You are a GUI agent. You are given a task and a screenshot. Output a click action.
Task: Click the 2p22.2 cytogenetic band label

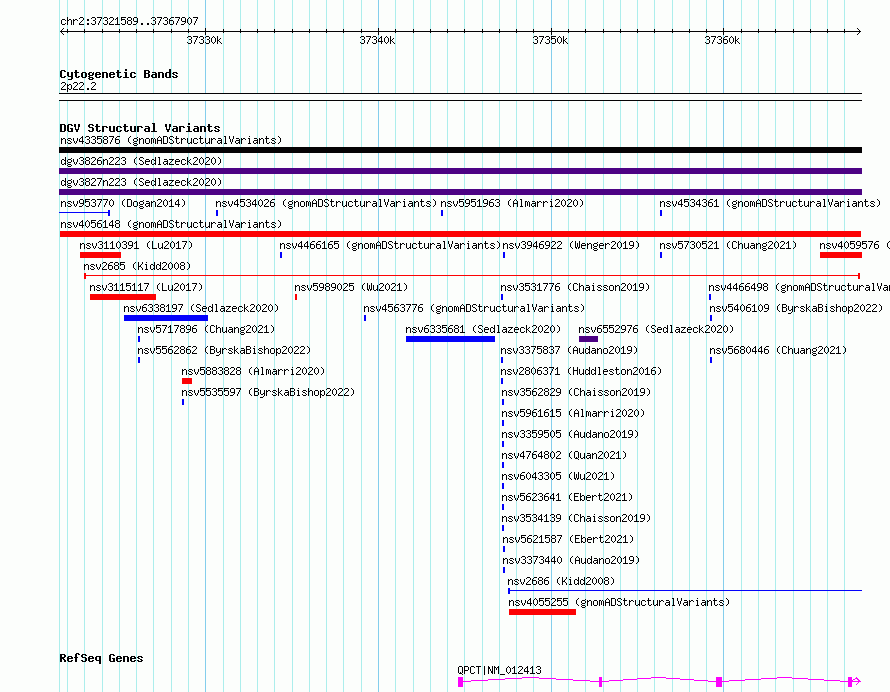[78, 86]
